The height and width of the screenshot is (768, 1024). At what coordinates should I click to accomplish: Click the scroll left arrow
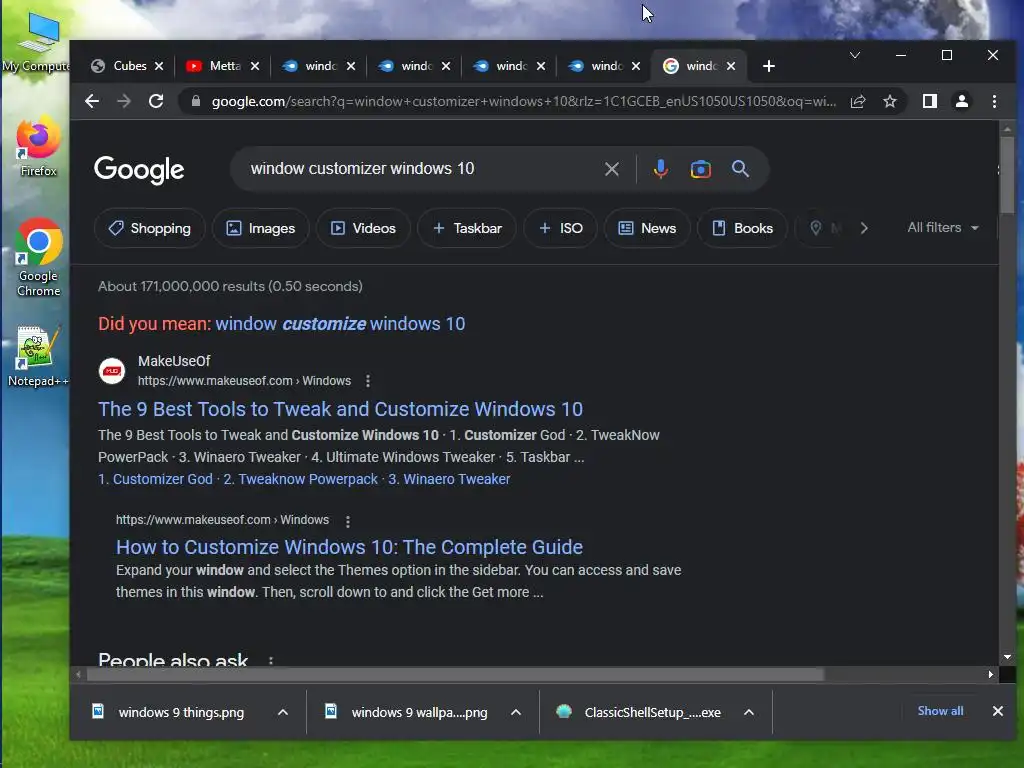pyautogui.click(x=78, y=675)
